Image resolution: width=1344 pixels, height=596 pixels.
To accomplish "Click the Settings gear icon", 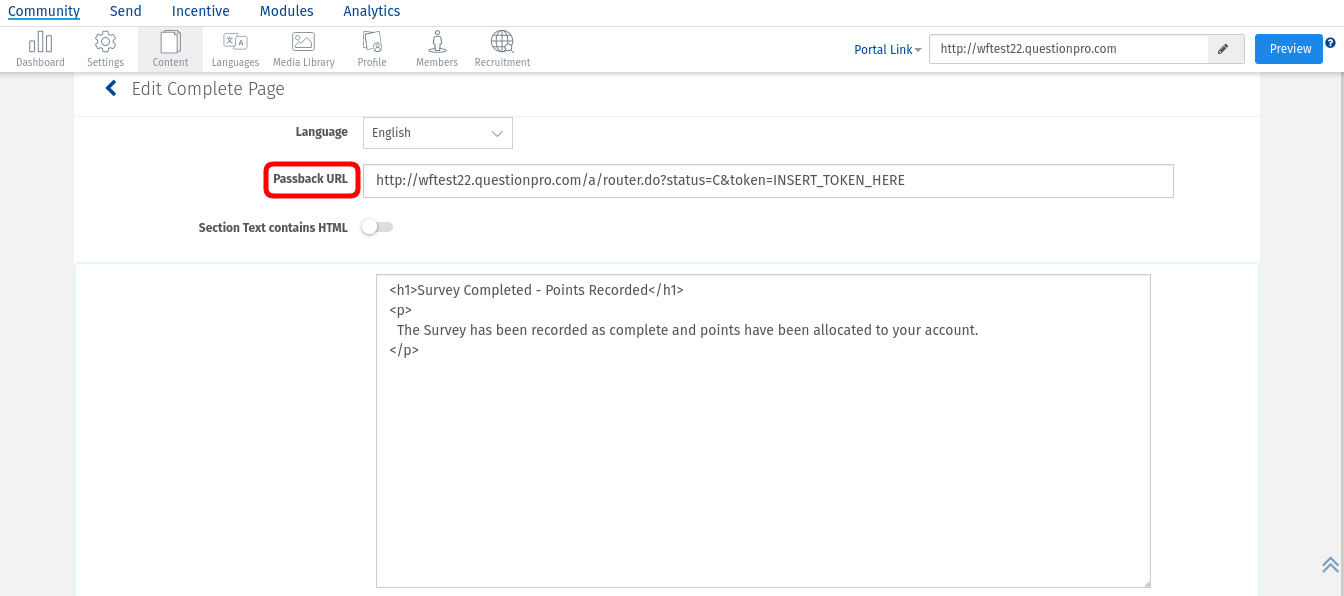I will click(105, 43).
